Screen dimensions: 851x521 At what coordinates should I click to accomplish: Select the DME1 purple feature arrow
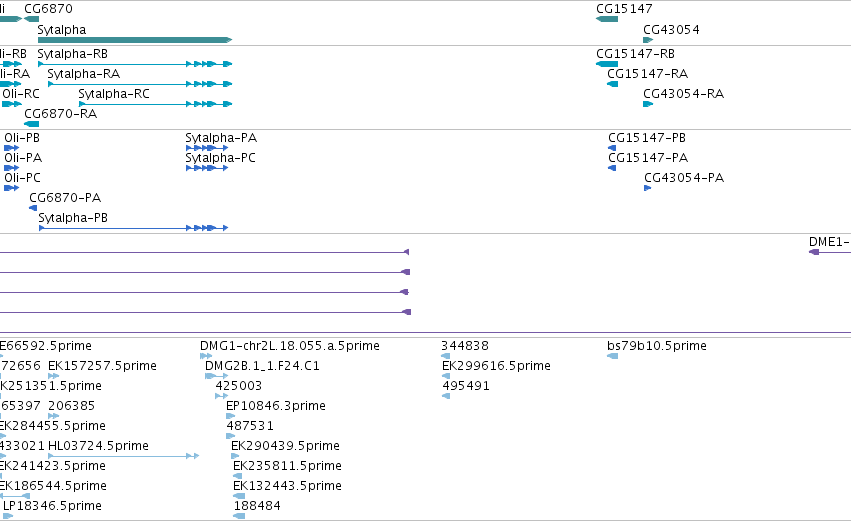click(x=814, y=252)
